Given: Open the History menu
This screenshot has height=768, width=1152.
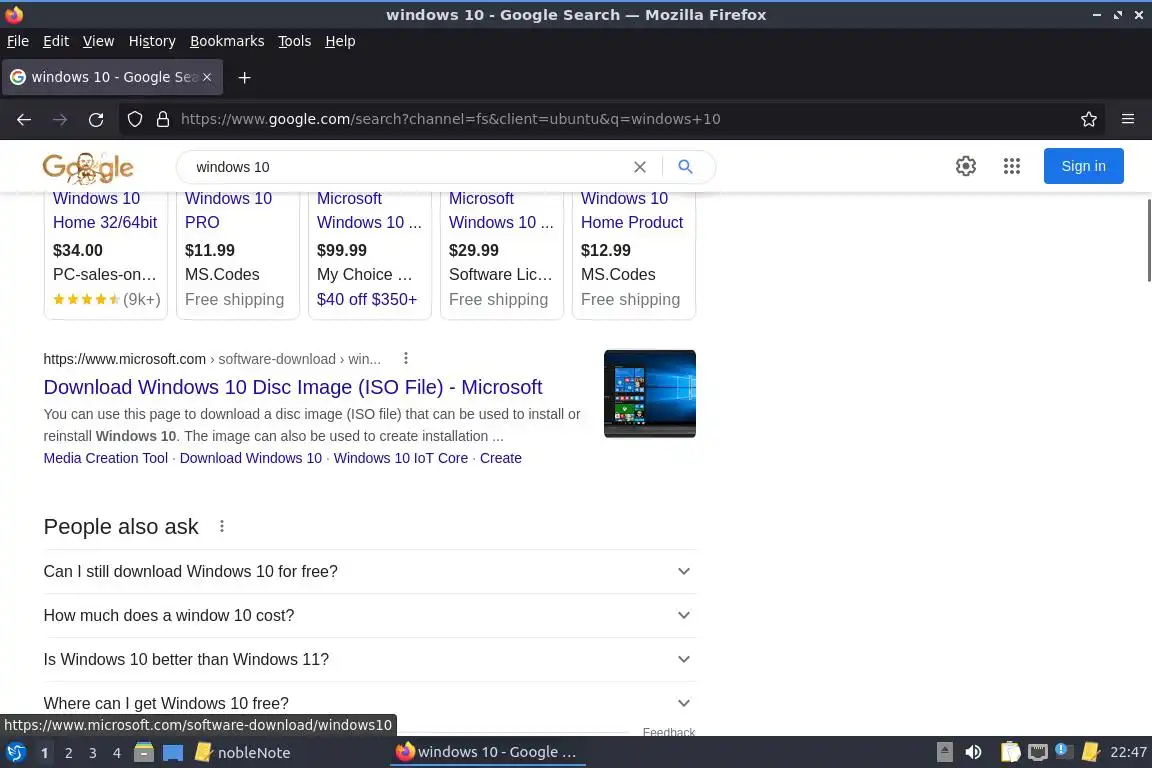Looking at the screenshot, I should (152, 41).
